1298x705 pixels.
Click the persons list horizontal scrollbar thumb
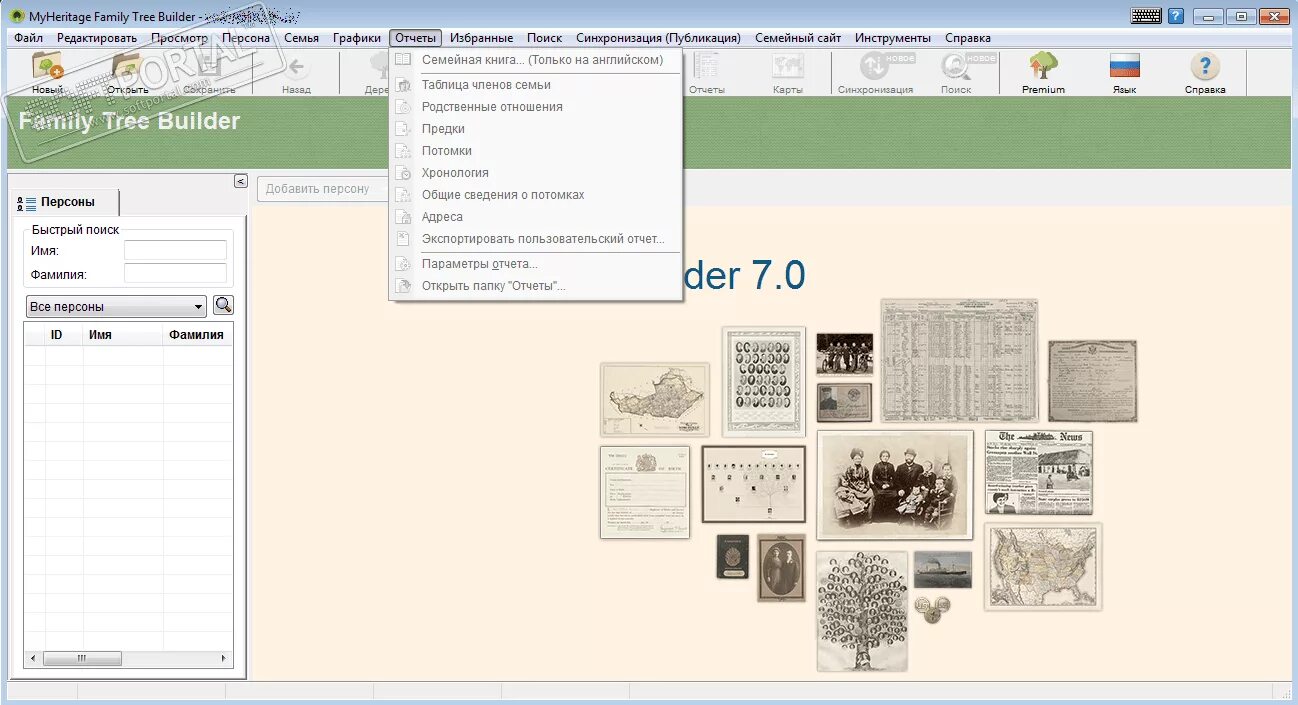pyautogui.click(x=82, y=659)
